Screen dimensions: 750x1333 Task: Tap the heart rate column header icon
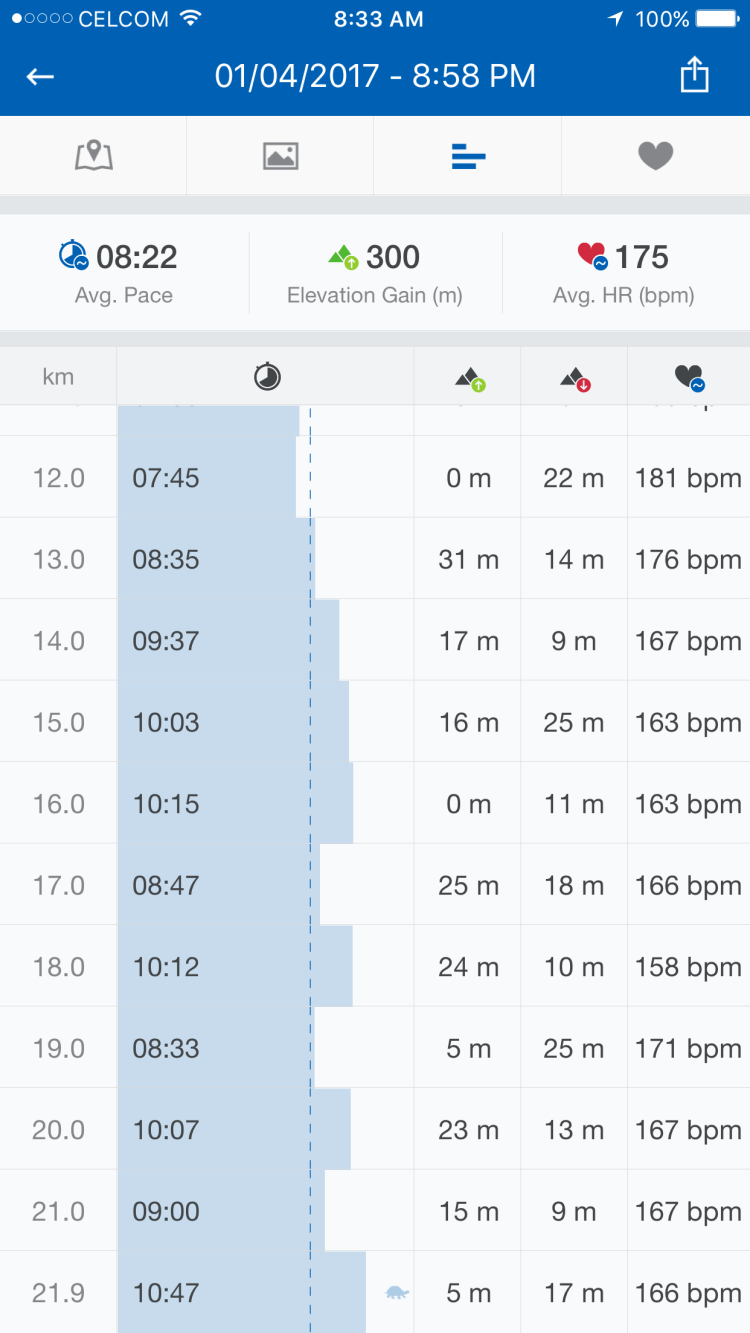point(689,378)
